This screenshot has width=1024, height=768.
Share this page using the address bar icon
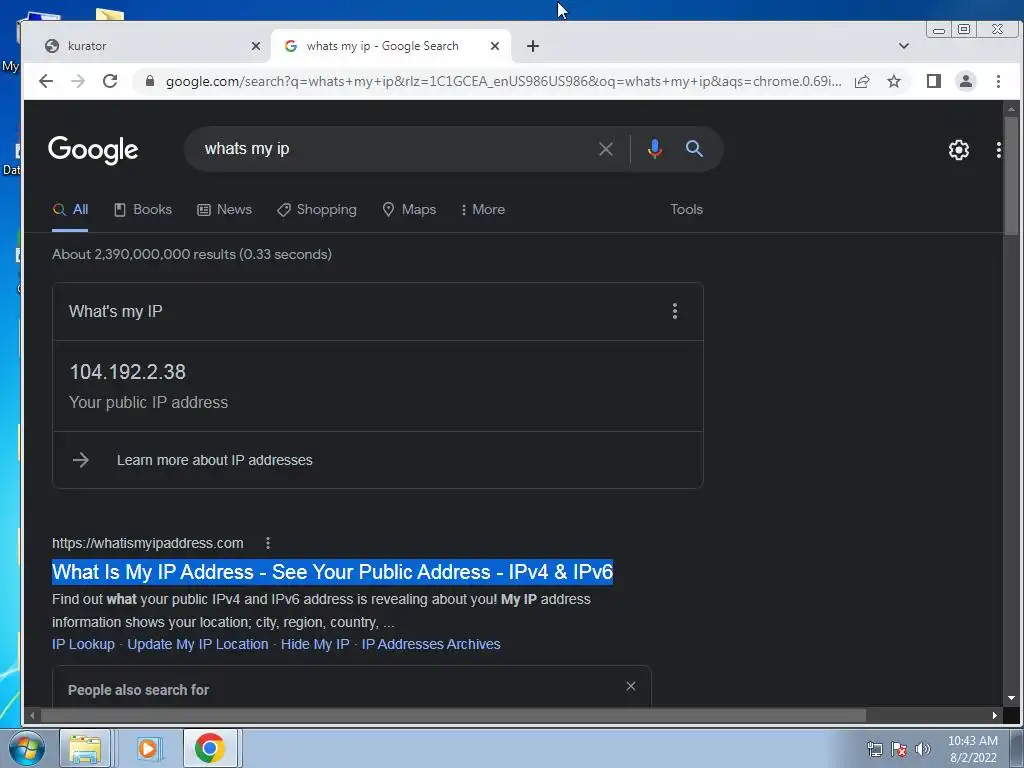[x=862, y=81]
